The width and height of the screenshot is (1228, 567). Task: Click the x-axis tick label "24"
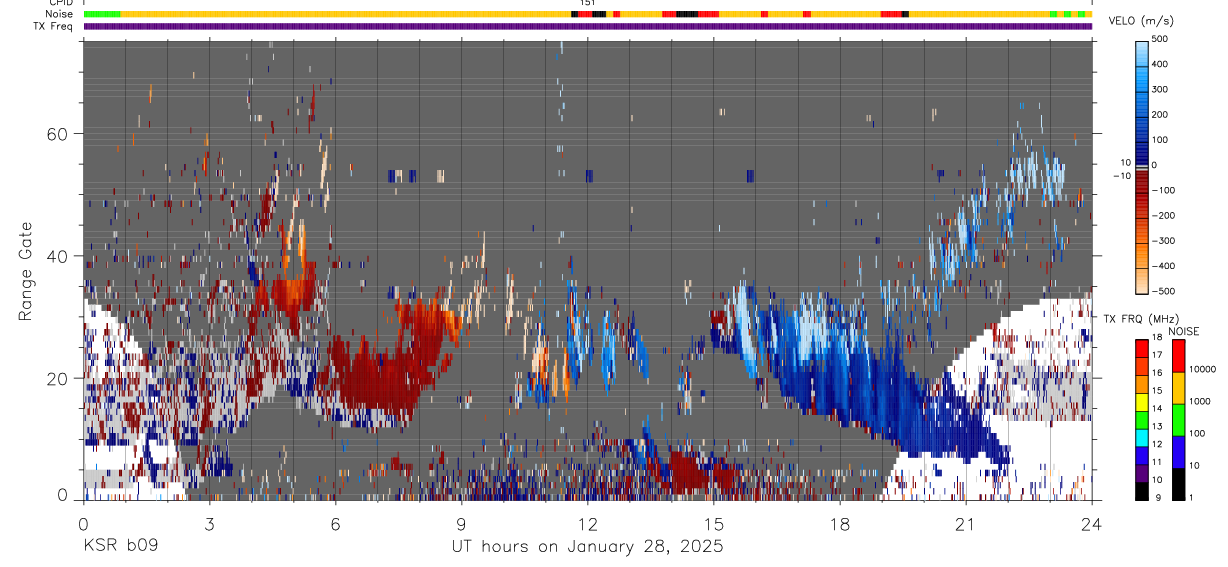1091,524
